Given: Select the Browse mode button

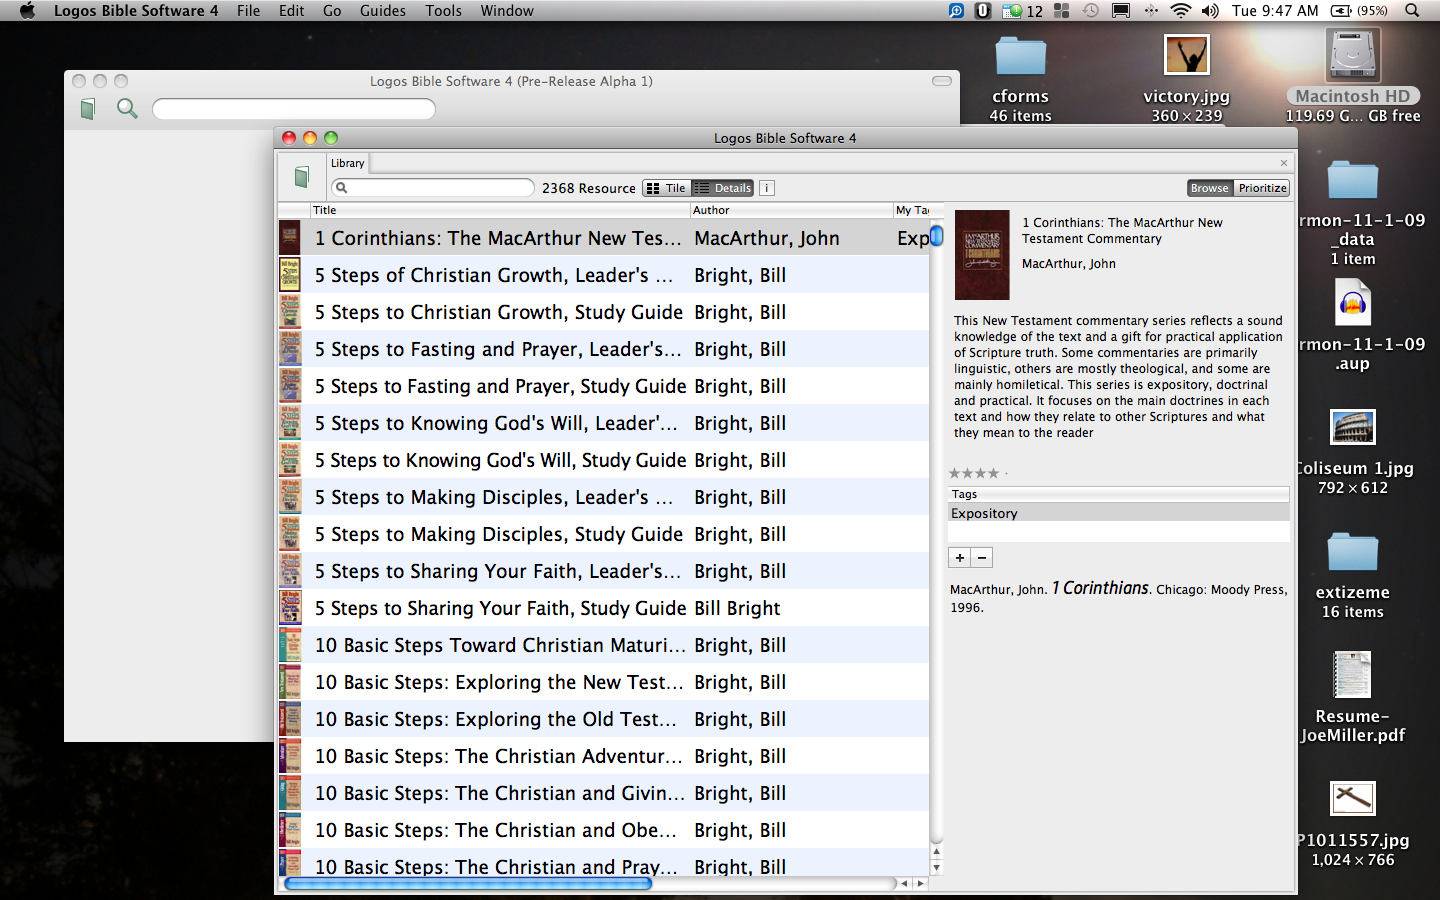Looking at the screenshot, I should click(1210, 188).
